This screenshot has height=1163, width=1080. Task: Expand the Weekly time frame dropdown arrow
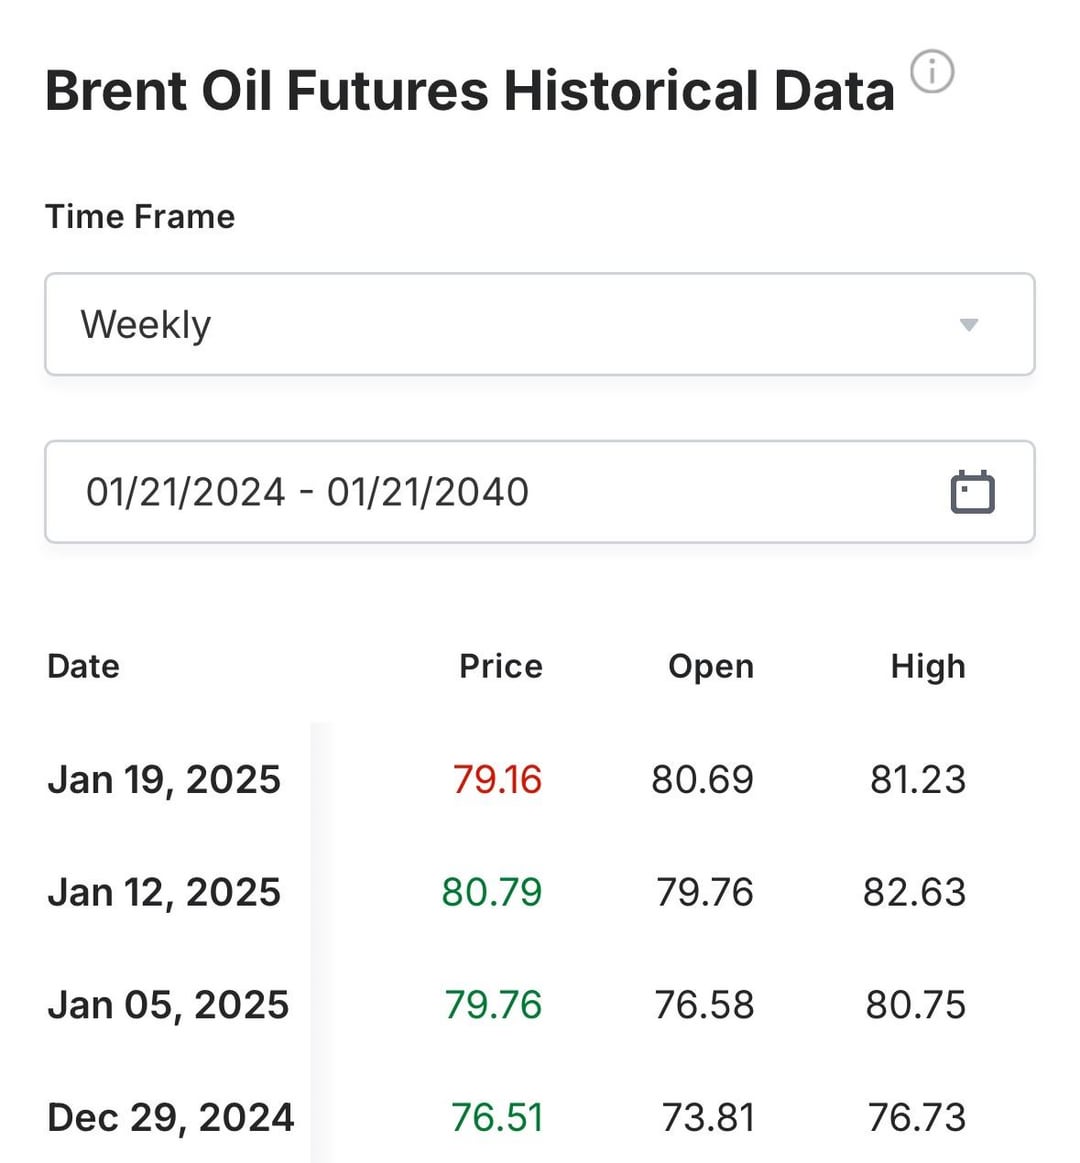coord(969,325)
